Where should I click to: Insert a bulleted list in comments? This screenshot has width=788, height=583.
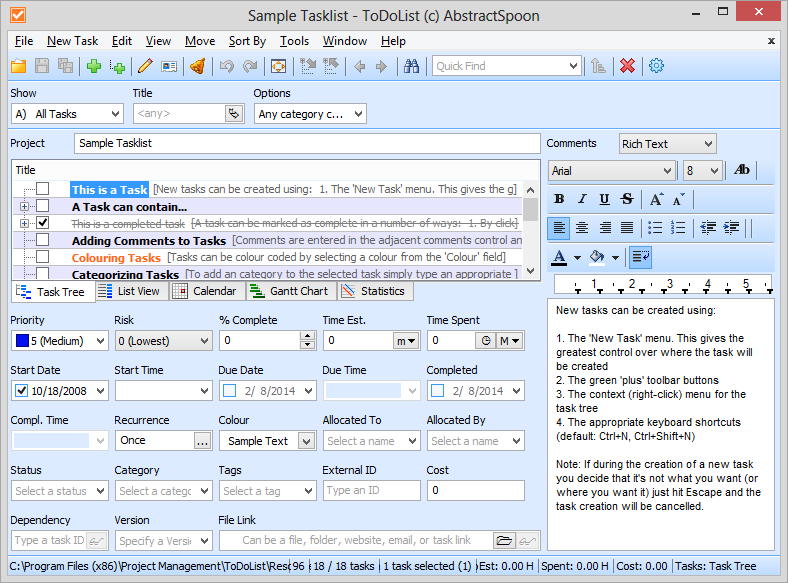(655, 228)
